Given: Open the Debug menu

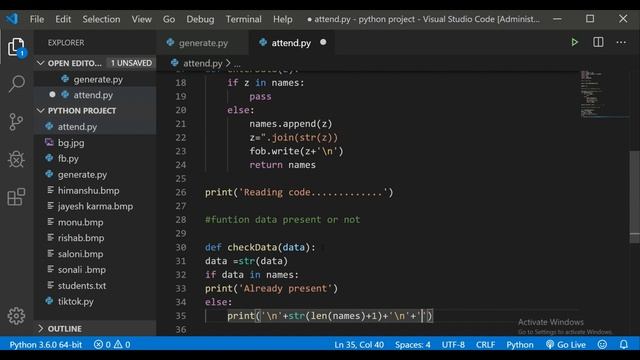Looking at the screenshot, I should click(200, 19).
